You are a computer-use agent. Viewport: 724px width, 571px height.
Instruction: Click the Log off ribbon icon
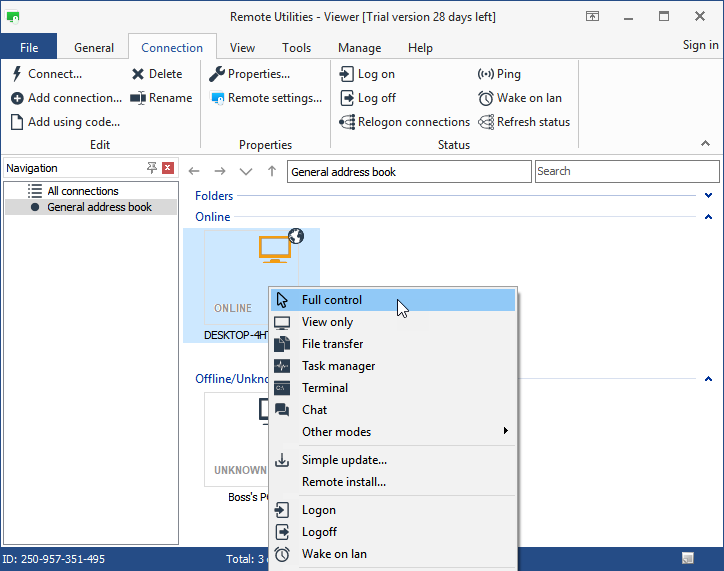click(347, 98)
